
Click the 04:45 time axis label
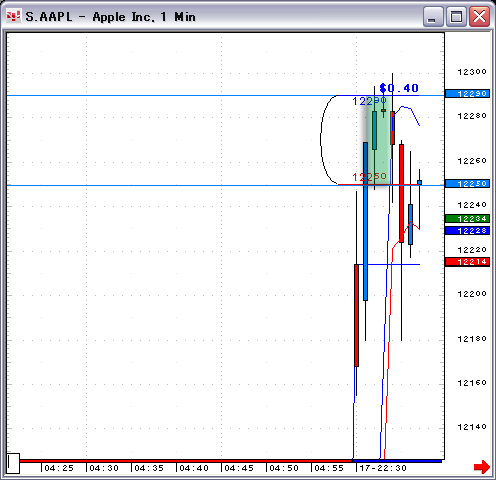pos(239,468)
